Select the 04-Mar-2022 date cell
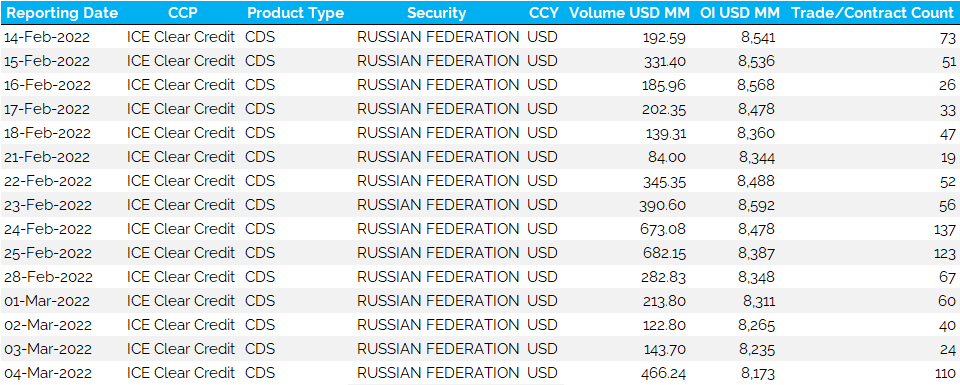 (x=47, y=373)
